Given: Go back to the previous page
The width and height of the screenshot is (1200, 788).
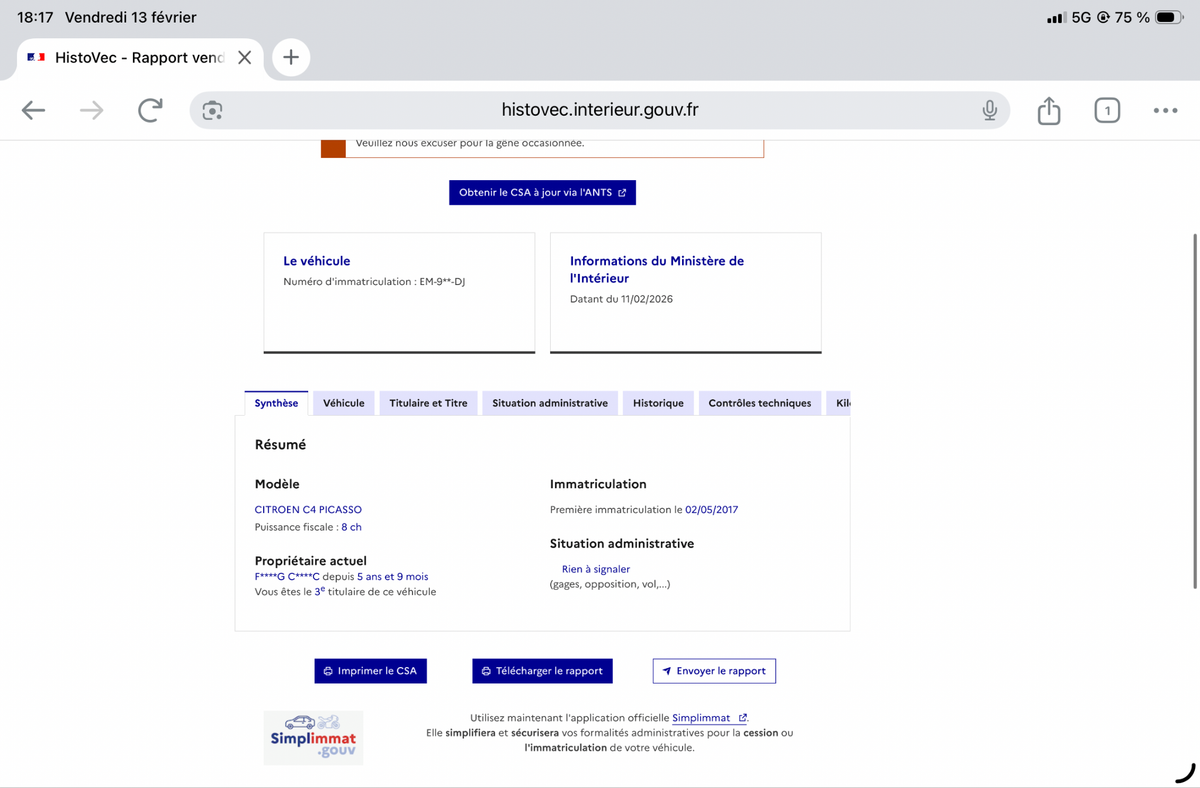Looking at the screenshot, I should click(34, 110).
